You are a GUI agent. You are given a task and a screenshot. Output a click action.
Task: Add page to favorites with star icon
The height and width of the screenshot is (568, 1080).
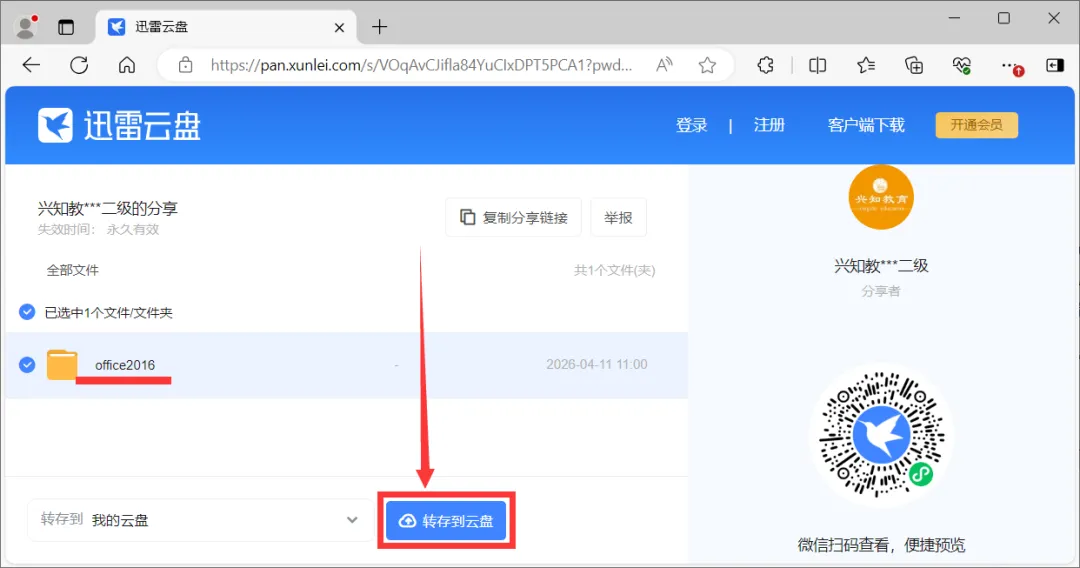pyautogui.click(x=707, y=65)
